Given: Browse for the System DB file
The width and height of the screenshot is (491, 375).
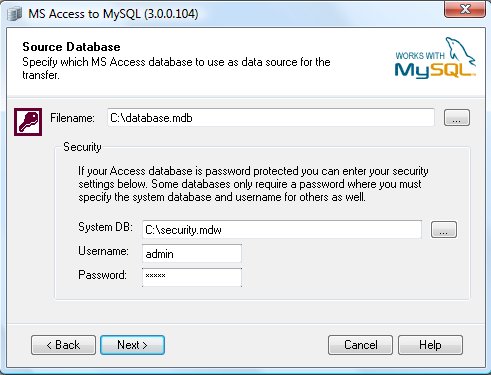Looking at the screenshot, I should [x=444, y=229].
